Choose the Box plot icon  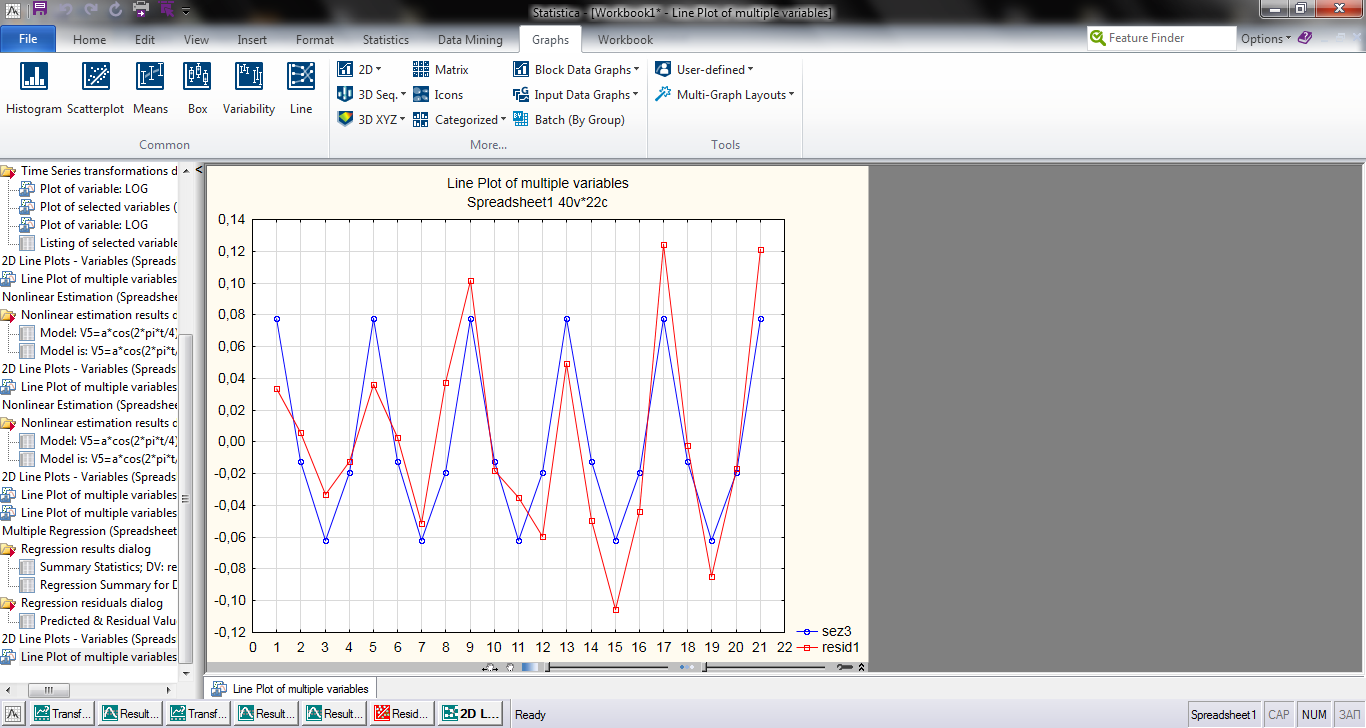pyautogui.click(x=198, y=77)
